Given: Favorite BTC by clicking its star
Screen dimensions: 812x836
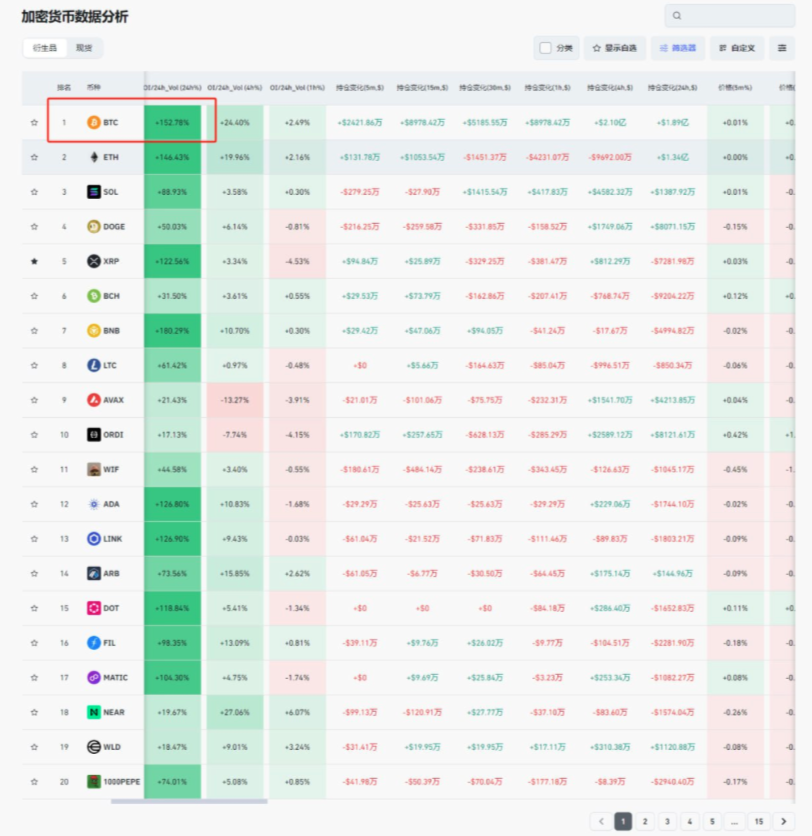Looking at the screenshot, I should click(34, 123).
